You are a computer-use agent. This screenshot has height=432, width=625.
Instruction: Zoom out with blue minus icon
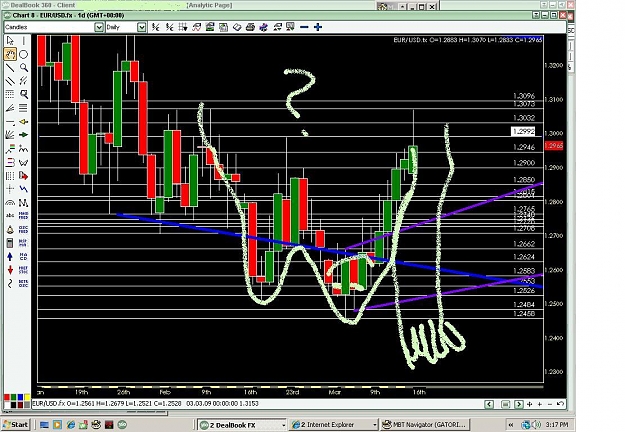click(x=304, y=27)
